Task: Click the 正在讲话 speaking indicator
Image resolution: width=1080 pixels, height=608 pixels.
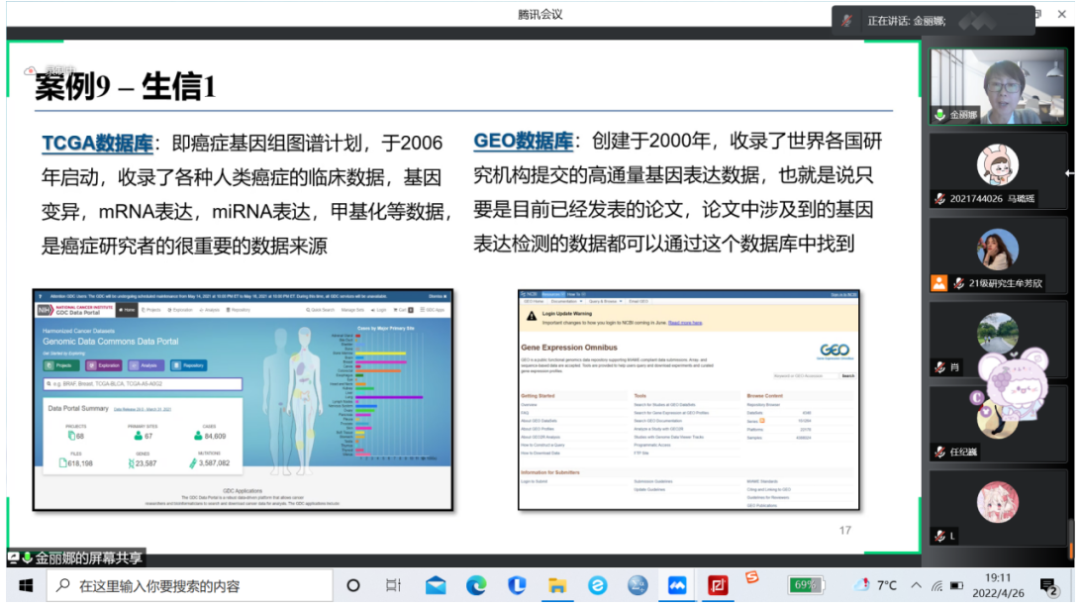Action: pos(933,21)
